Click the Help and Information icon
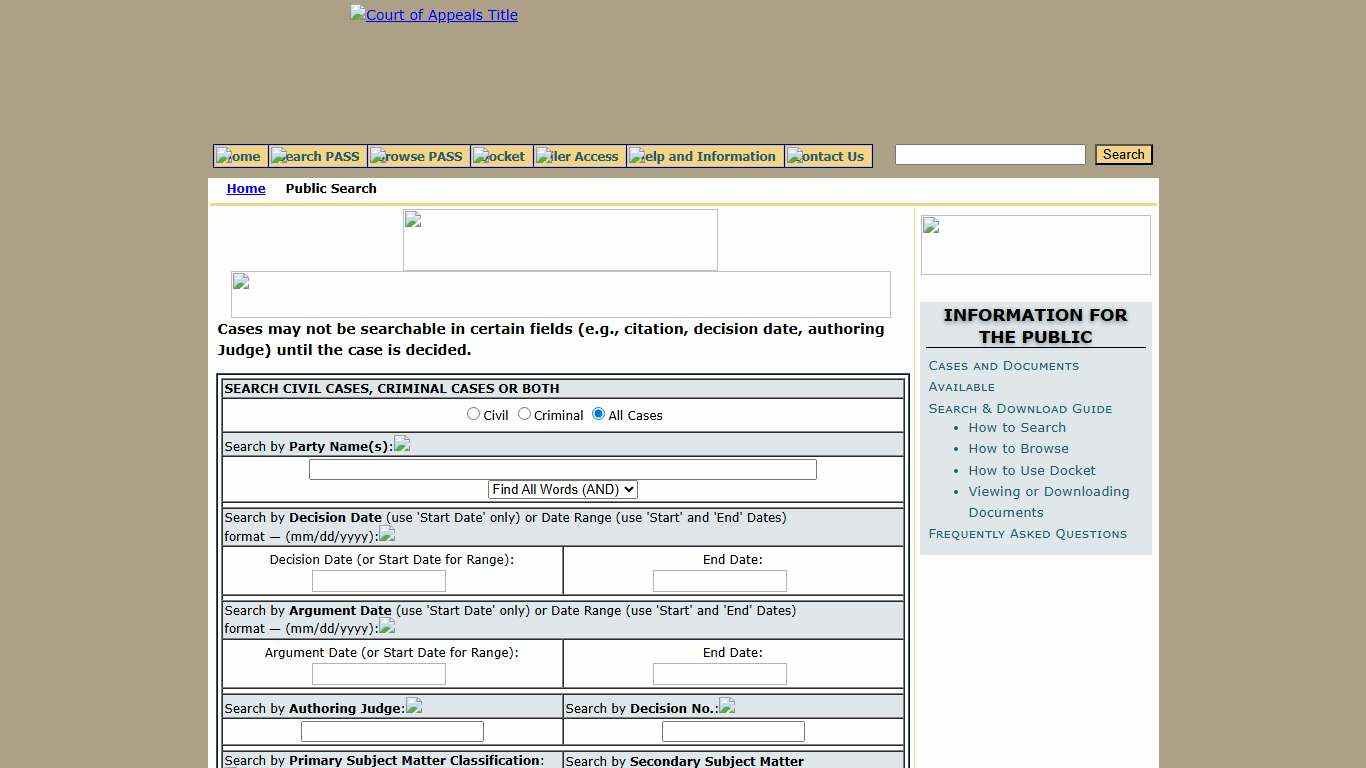 click(703, 156)
